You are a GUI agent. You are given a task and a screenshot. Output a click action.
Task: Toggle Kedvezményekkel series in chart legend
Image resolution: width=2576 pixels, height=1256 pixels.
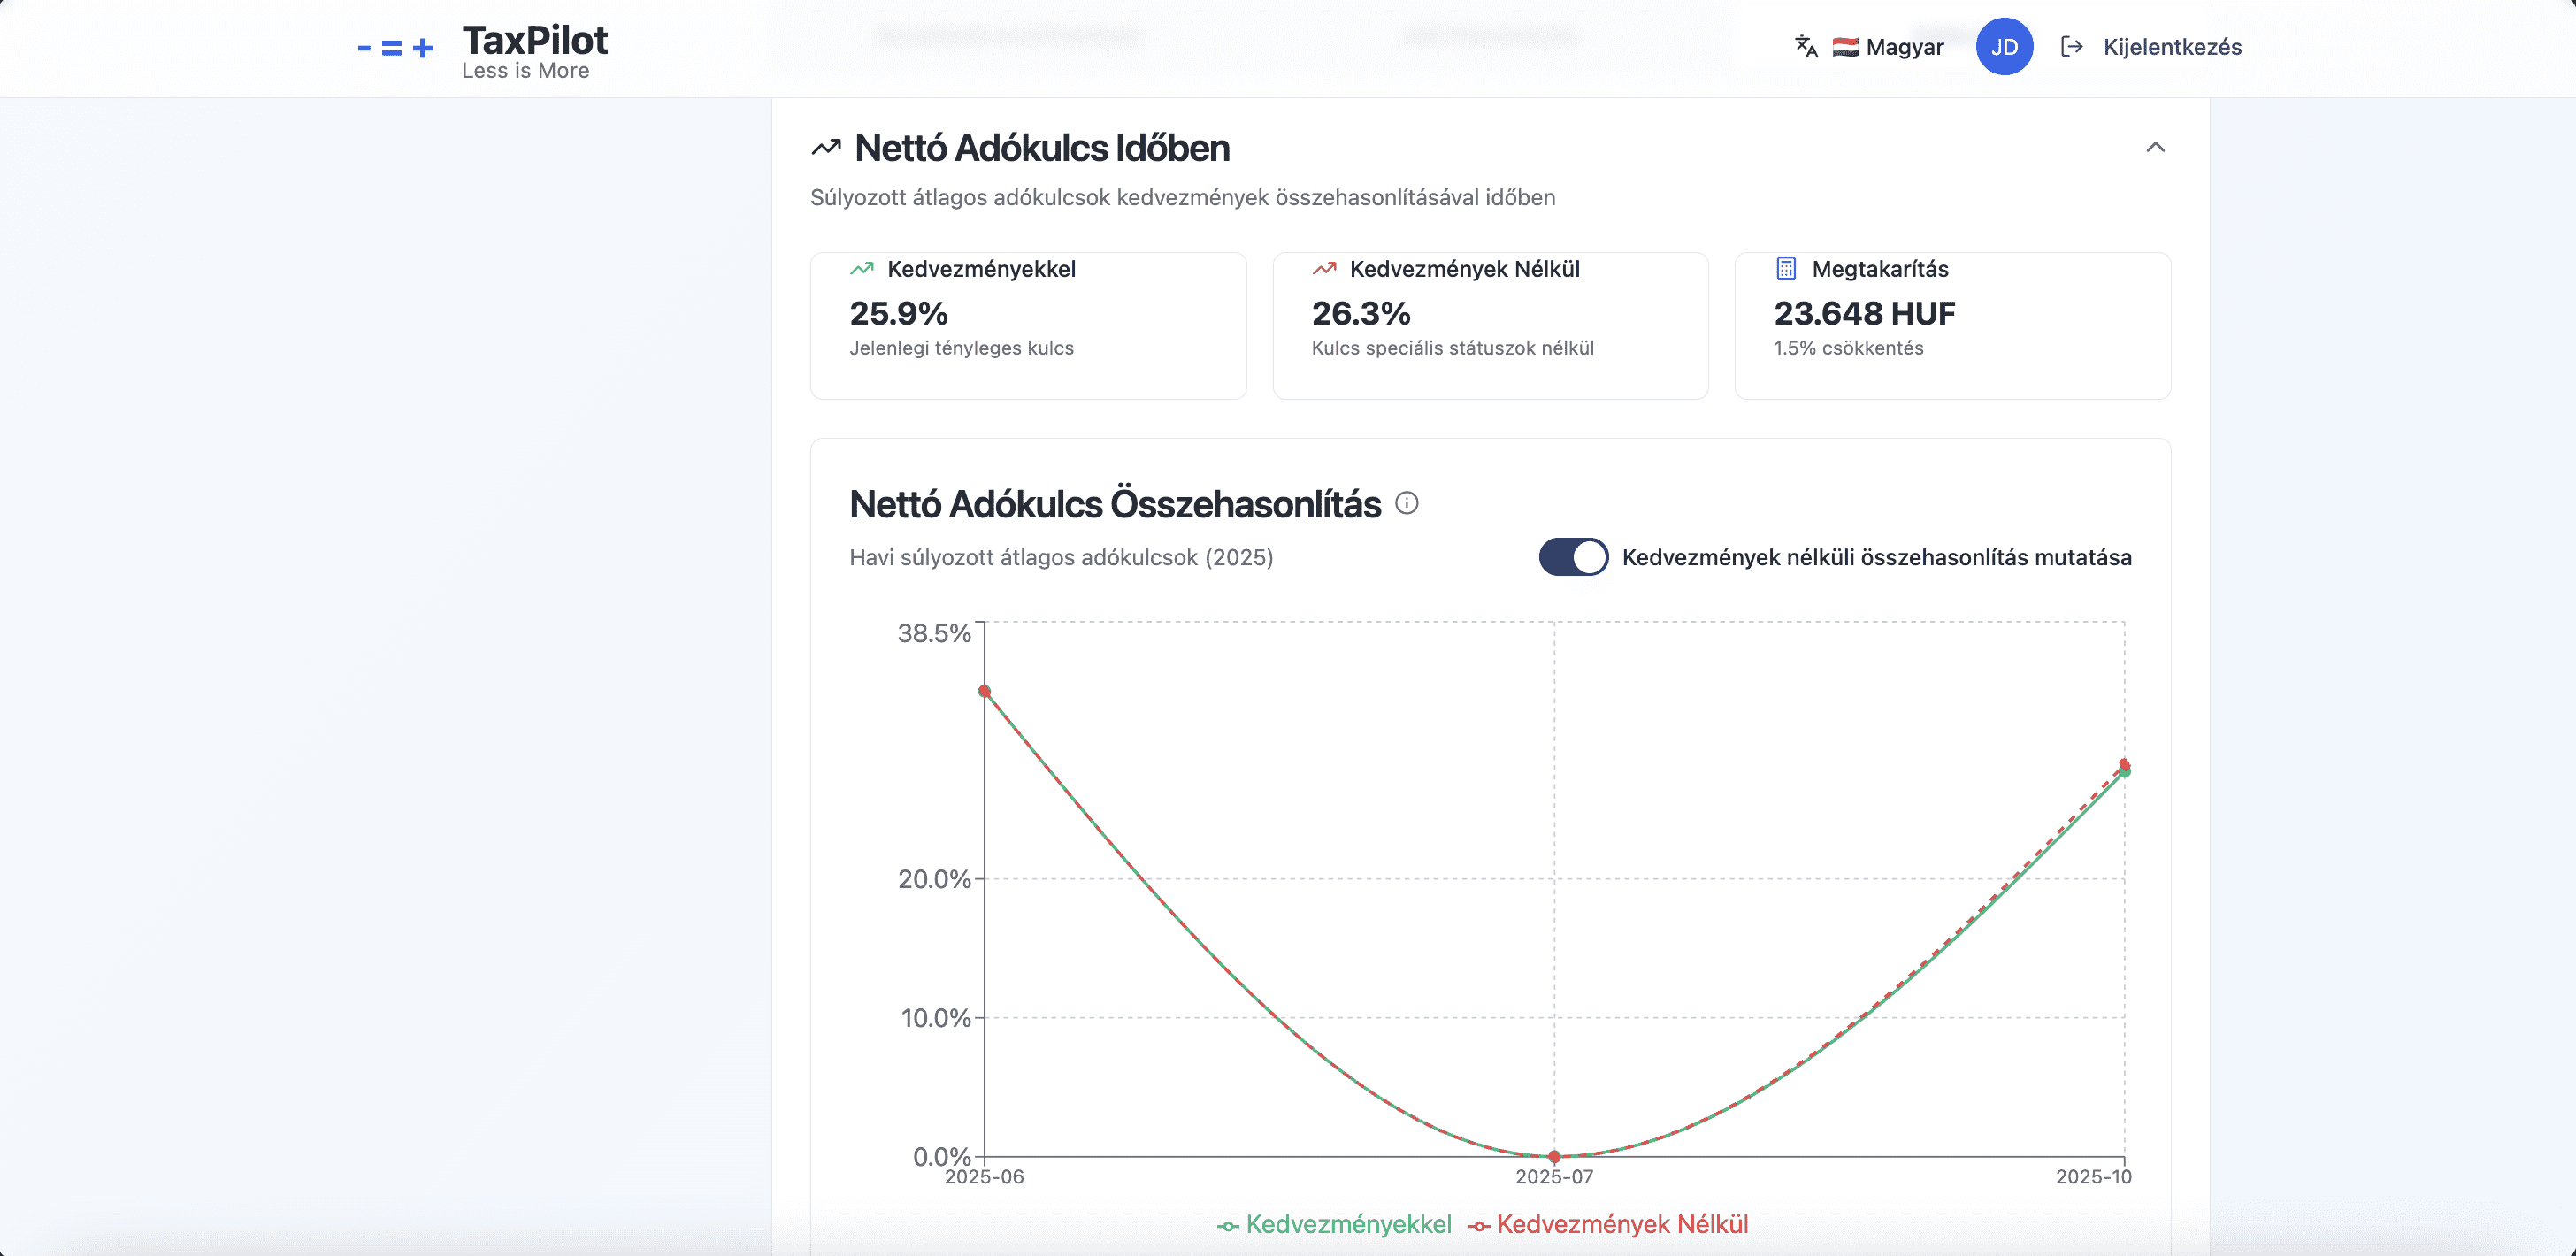point(1334,1224)
